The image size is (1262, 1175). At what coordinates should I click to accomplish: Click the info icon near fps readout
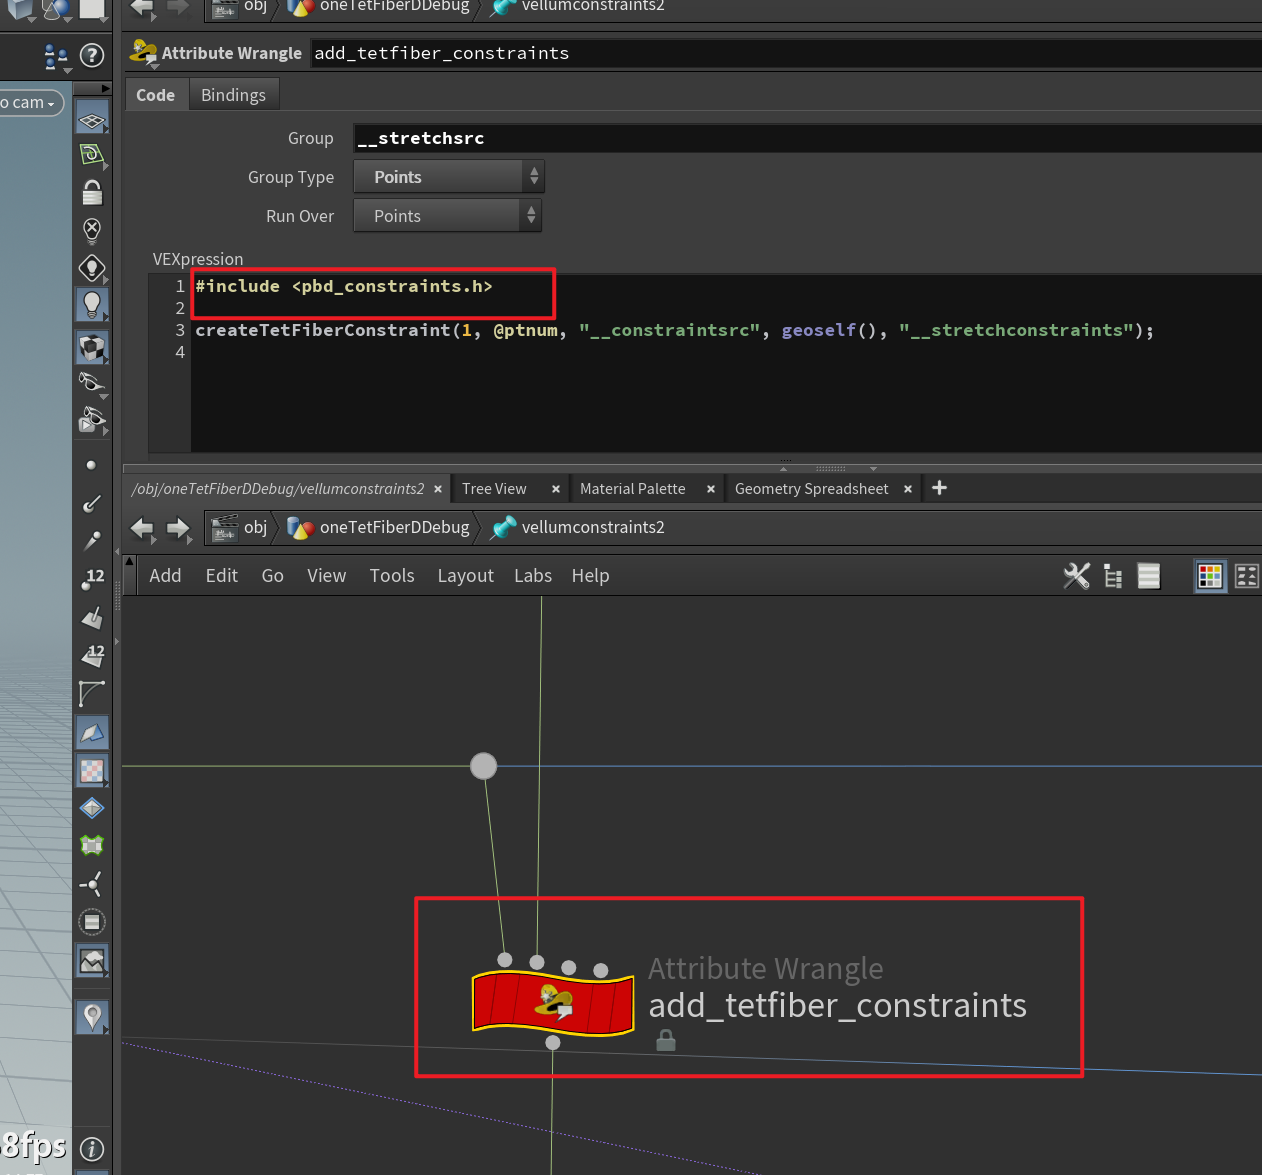coord(92,1149)
